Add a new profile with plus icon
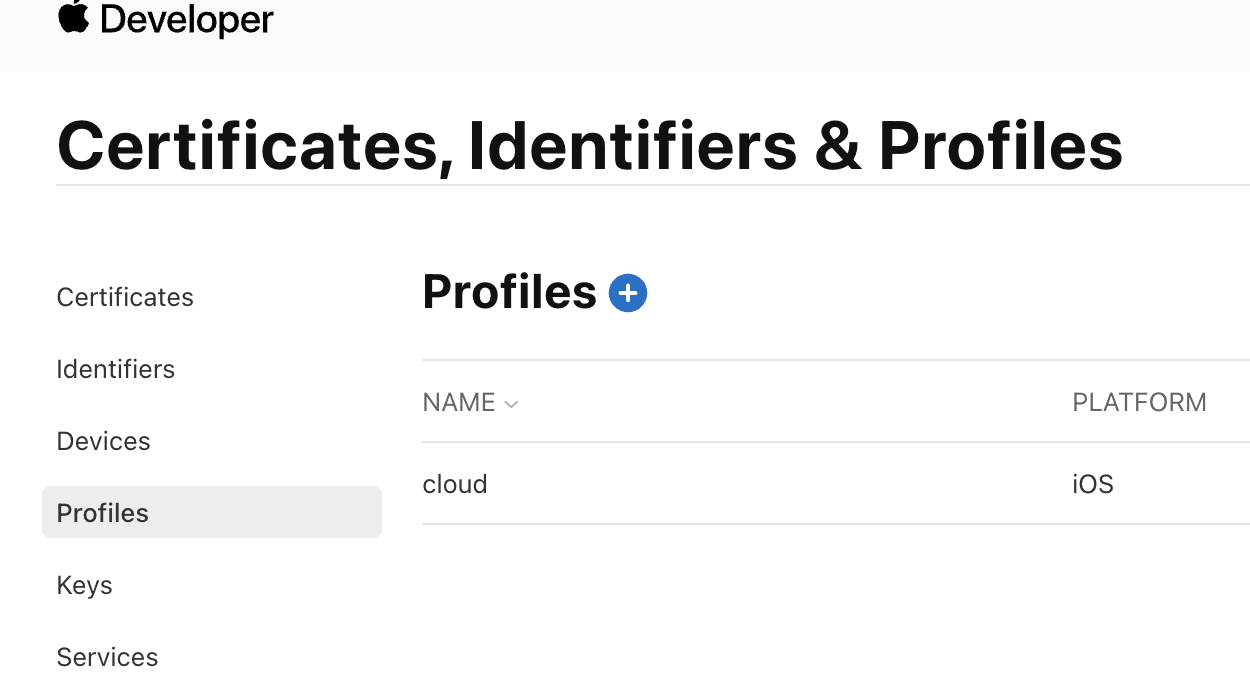The height and width of the screenshot is (684, 1250). 628,293
